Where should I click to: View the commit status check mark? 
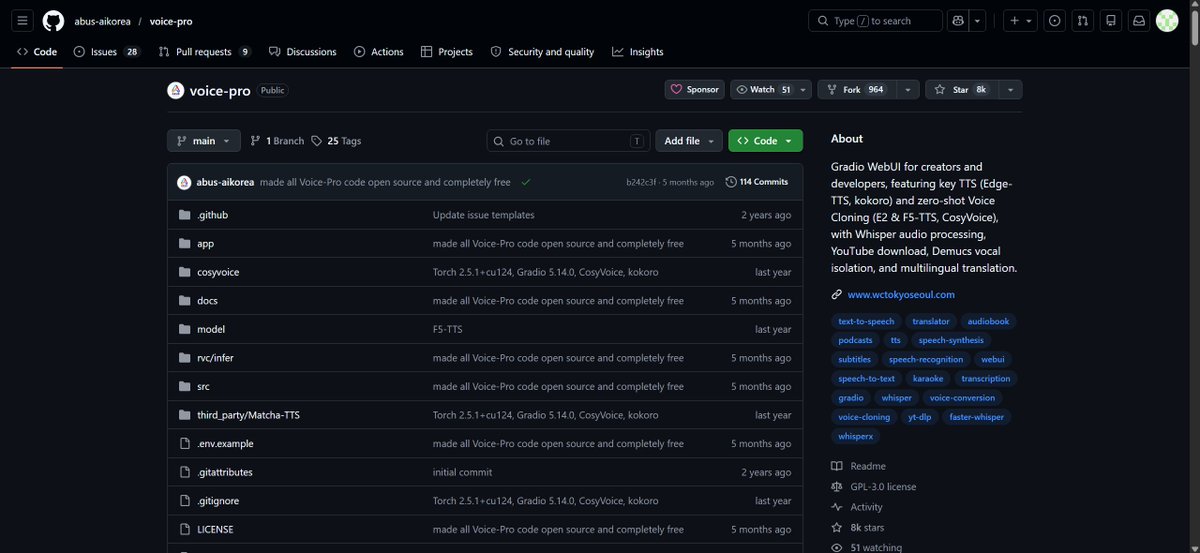pos(526,182)
